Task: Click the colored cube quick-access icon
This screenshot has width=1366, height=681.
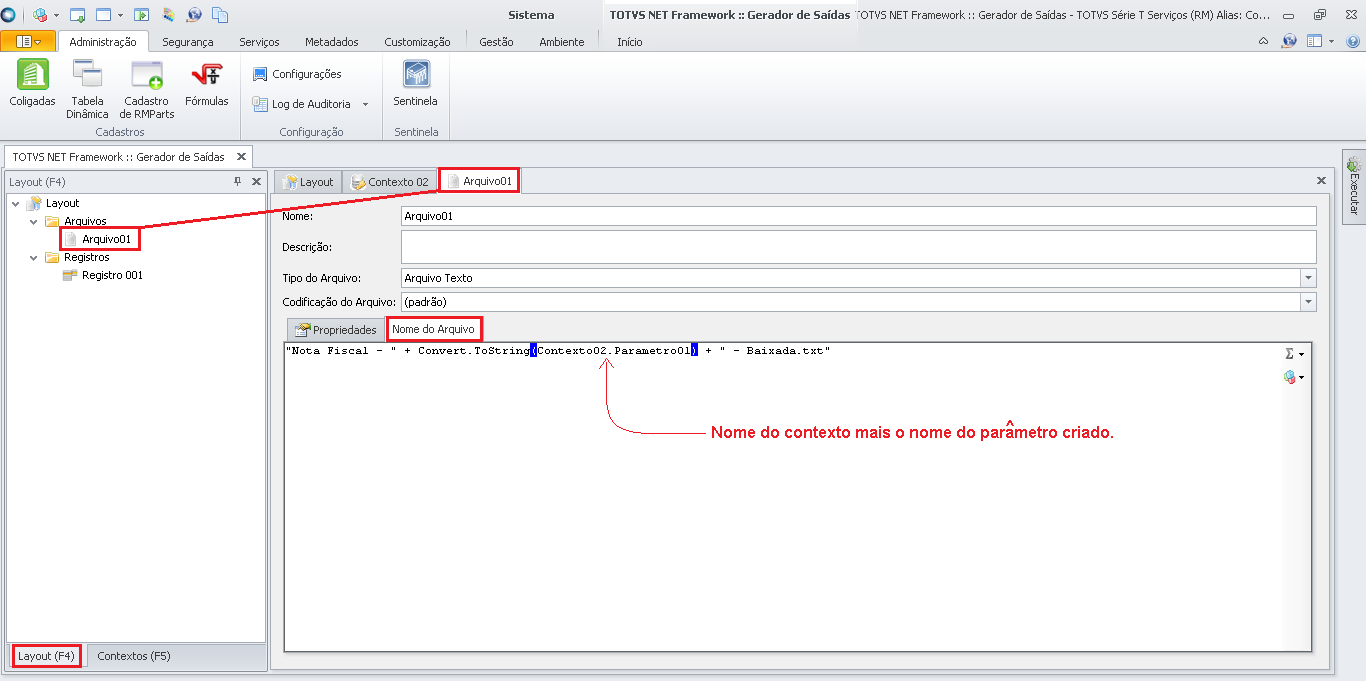Action: (40, 15)
